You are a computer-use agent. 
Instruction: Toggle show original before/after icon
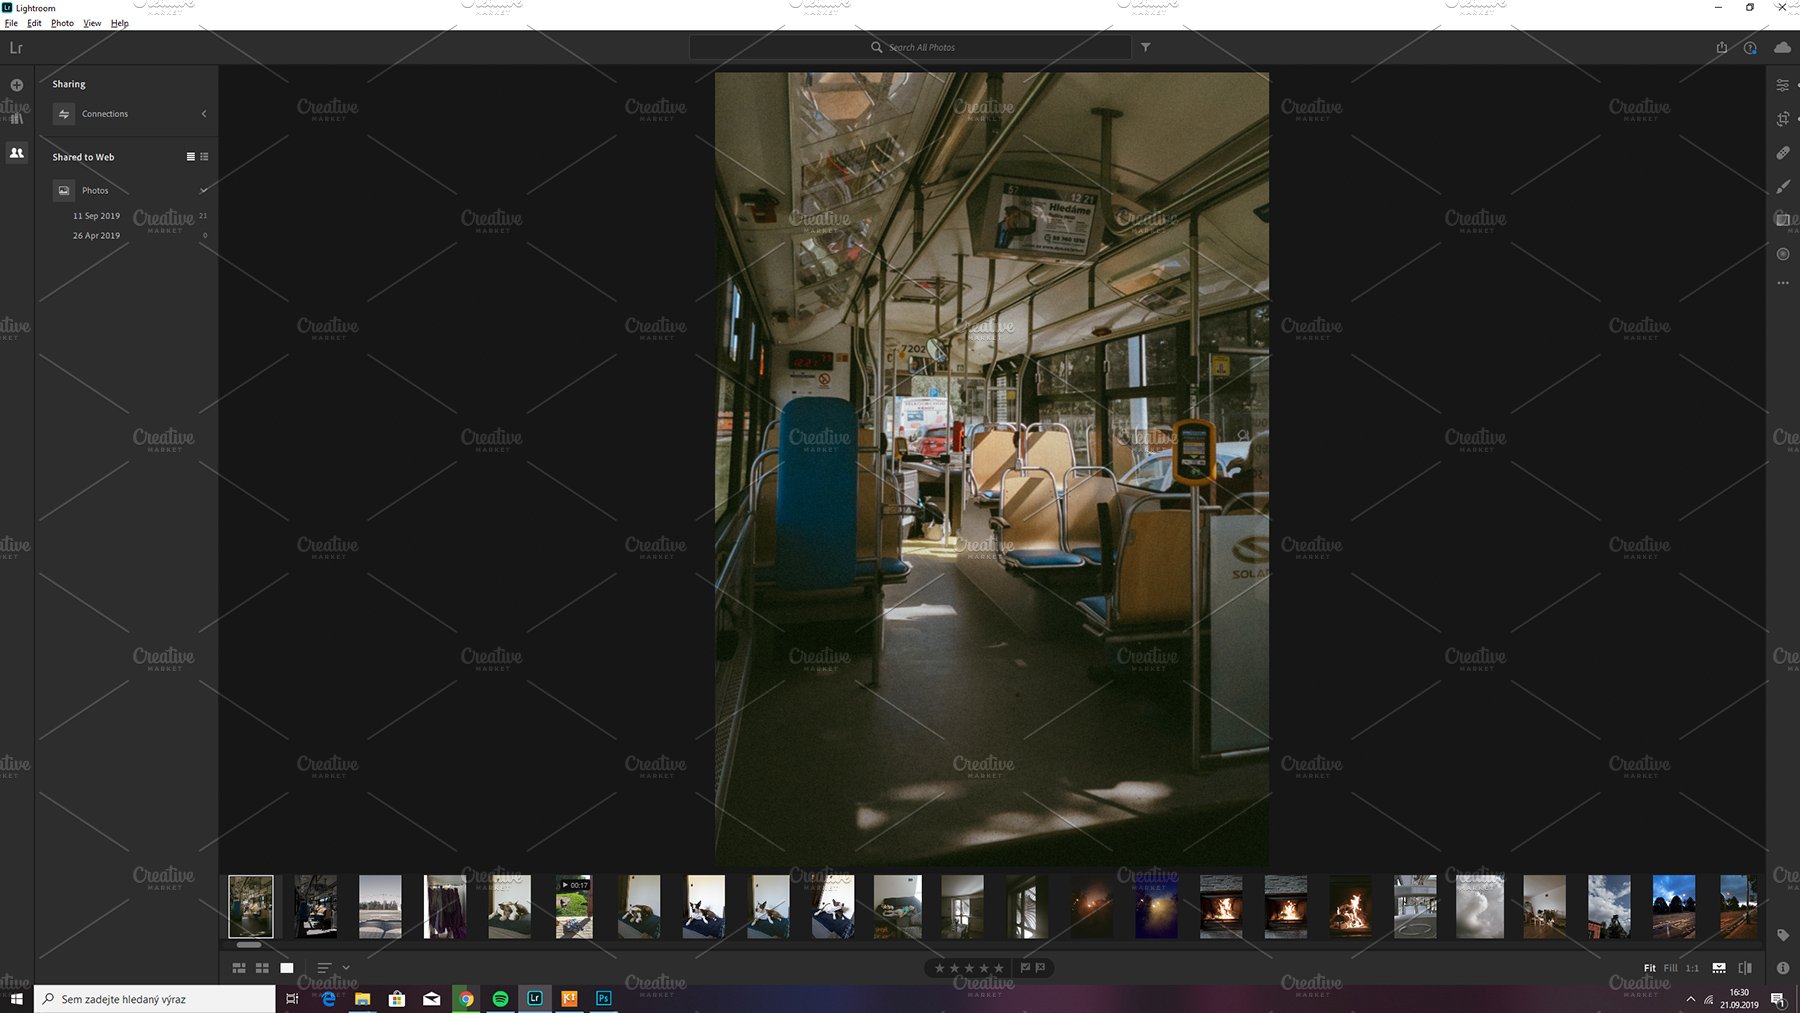coord(1745,968)
